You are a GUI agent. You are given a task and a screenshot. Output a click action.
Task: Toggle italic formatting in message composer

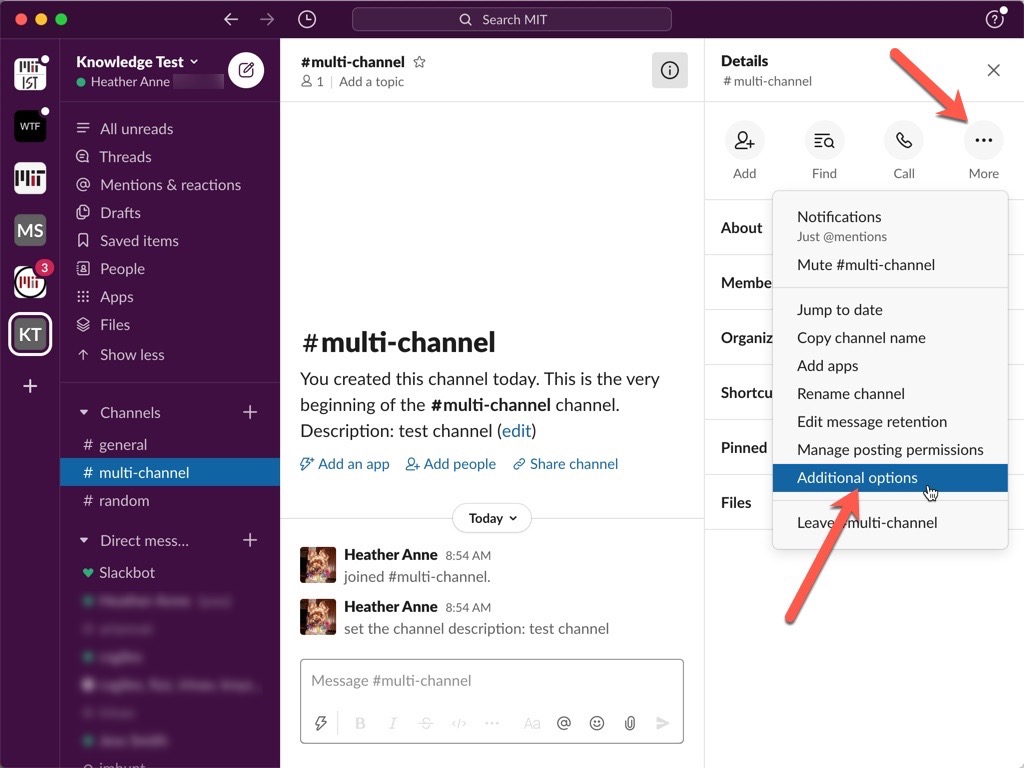[392, 723]
